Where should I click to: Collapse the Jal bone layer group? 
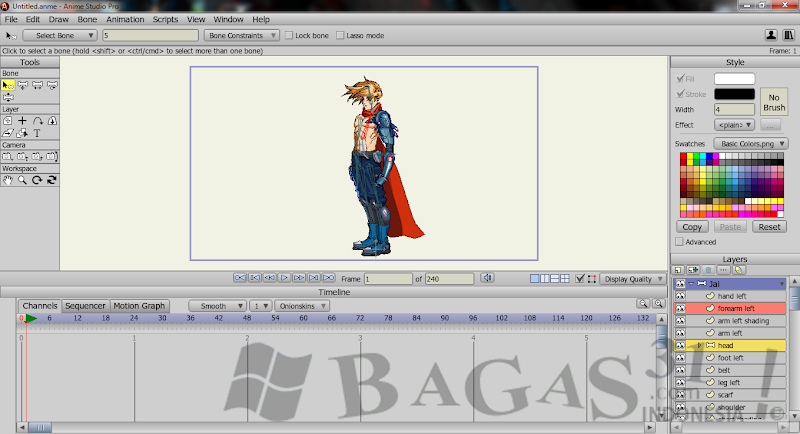(691, 284)
